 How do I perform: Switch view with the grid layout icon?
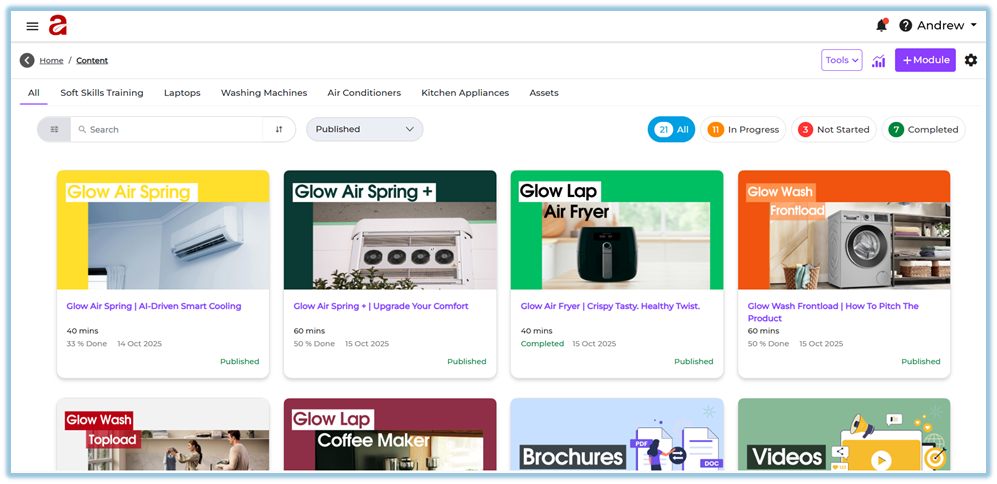point(54,129)
